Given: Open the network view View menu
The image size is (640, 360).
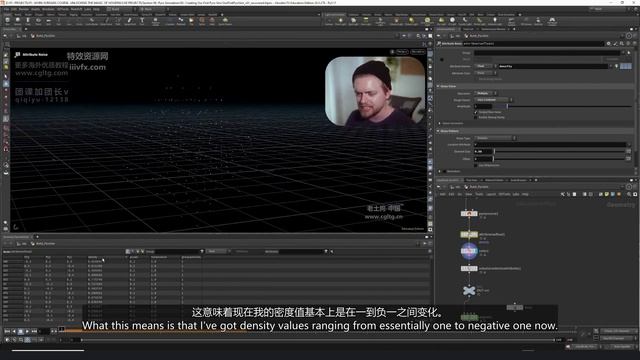Looking at the screenshot, I should tap(469, 194).
